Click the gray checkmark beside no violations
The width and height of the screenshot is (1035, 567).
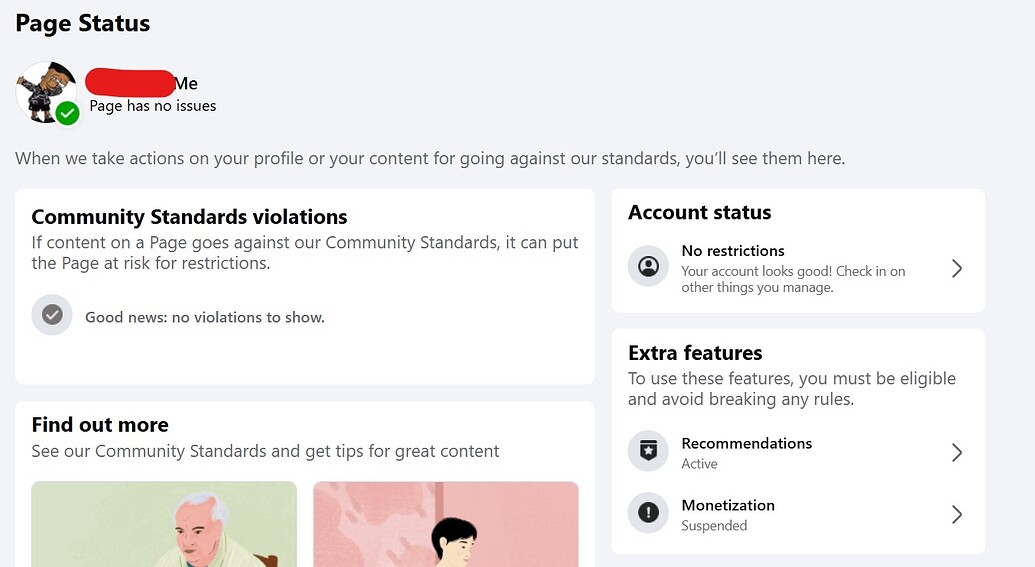tap(52, 315)
